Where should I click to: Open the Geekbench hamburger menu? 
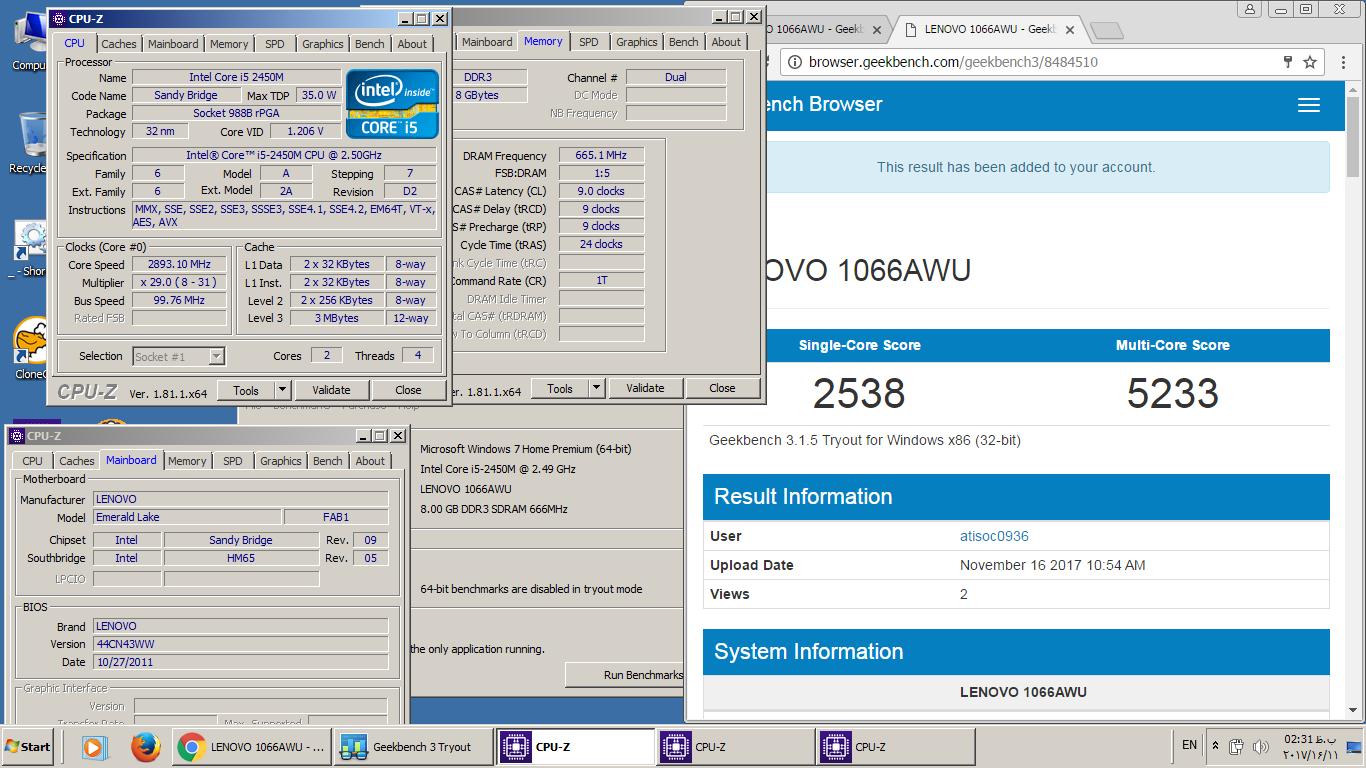(1308, 105)
